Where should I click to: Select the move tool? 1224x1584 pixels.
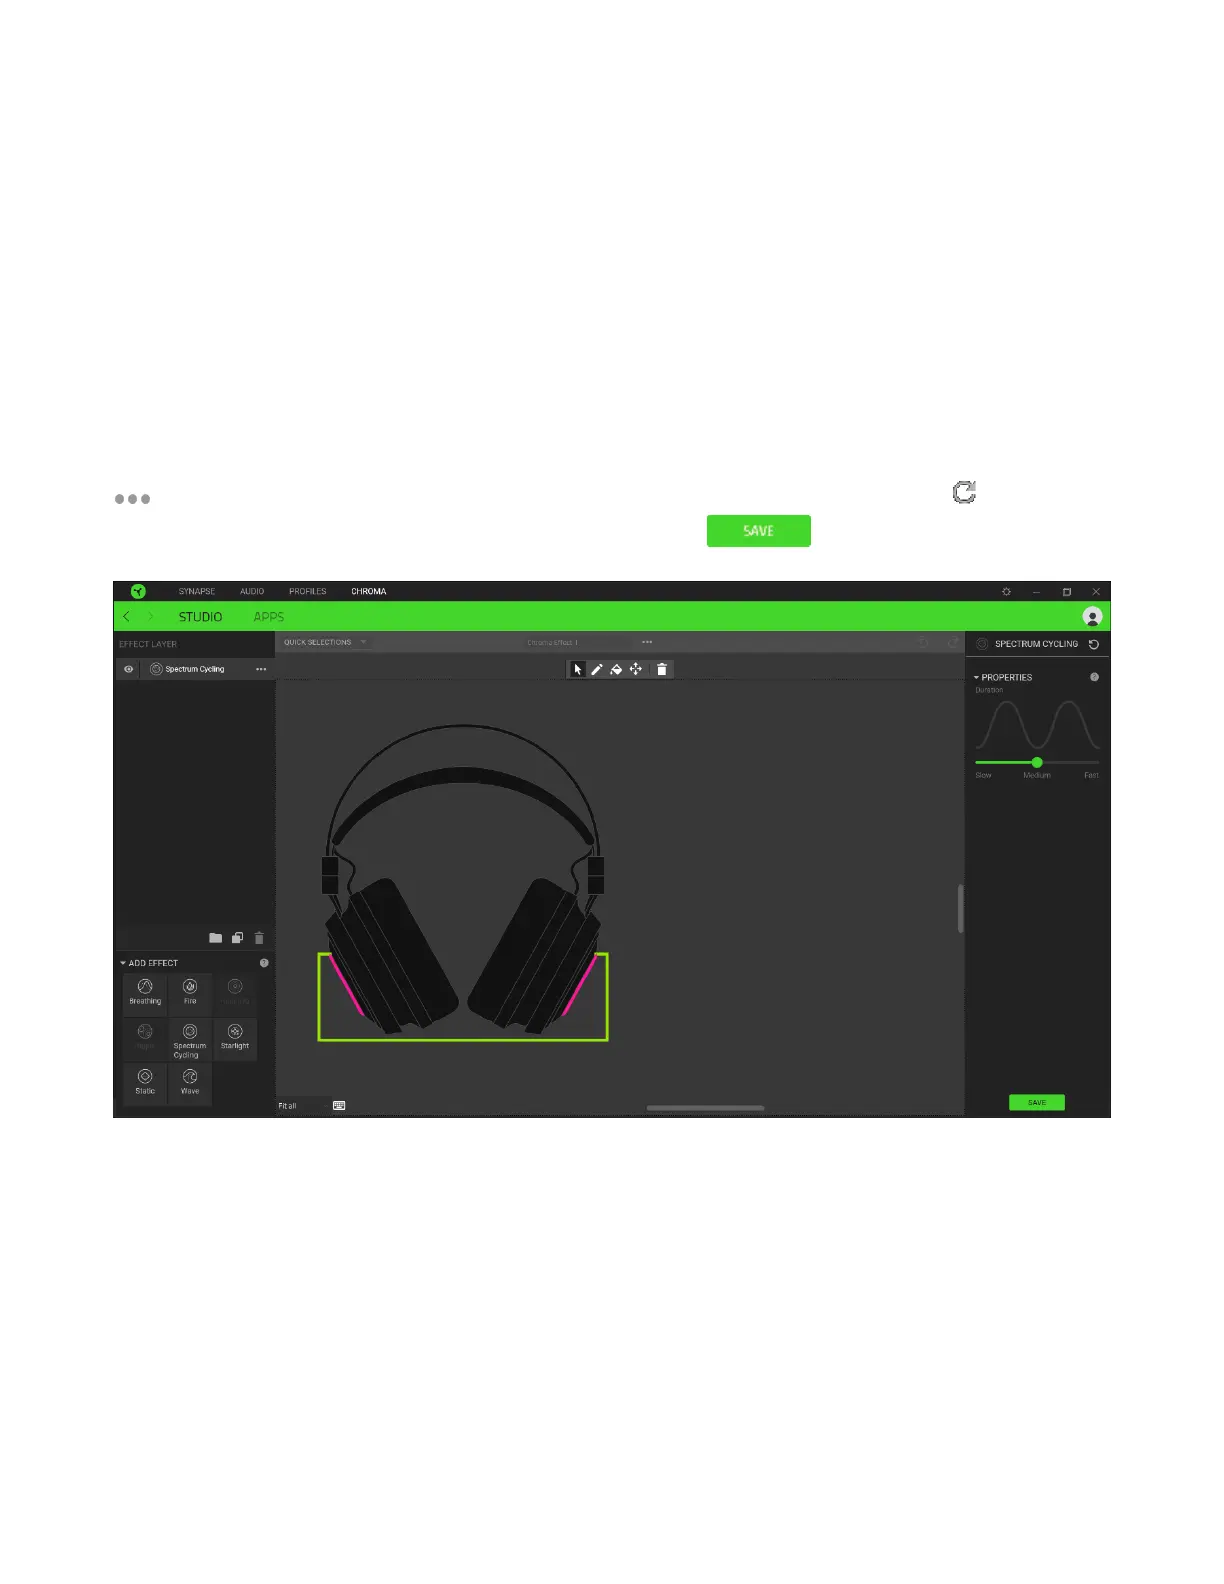point(636,669)
